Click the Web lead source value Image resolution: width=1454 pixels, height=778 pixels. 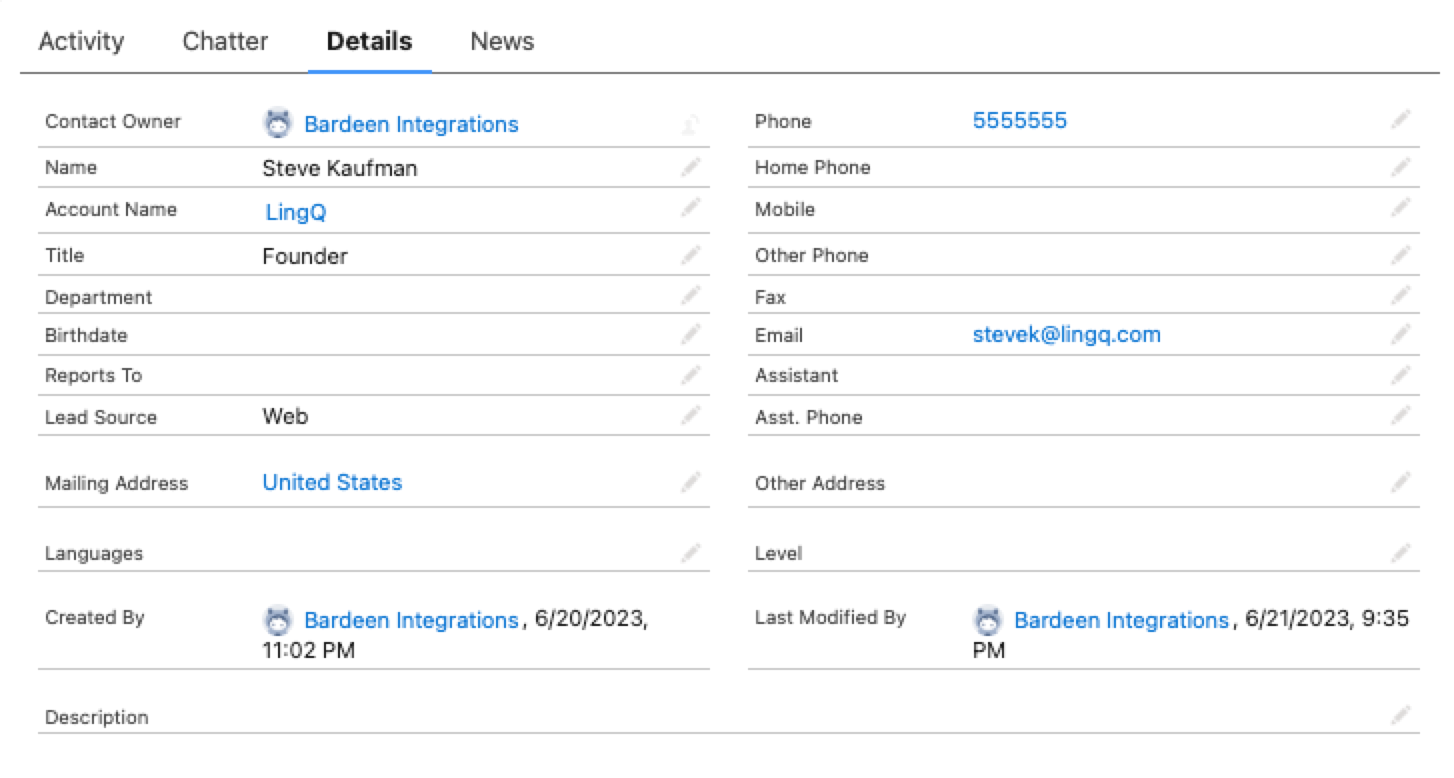point(285,416)
